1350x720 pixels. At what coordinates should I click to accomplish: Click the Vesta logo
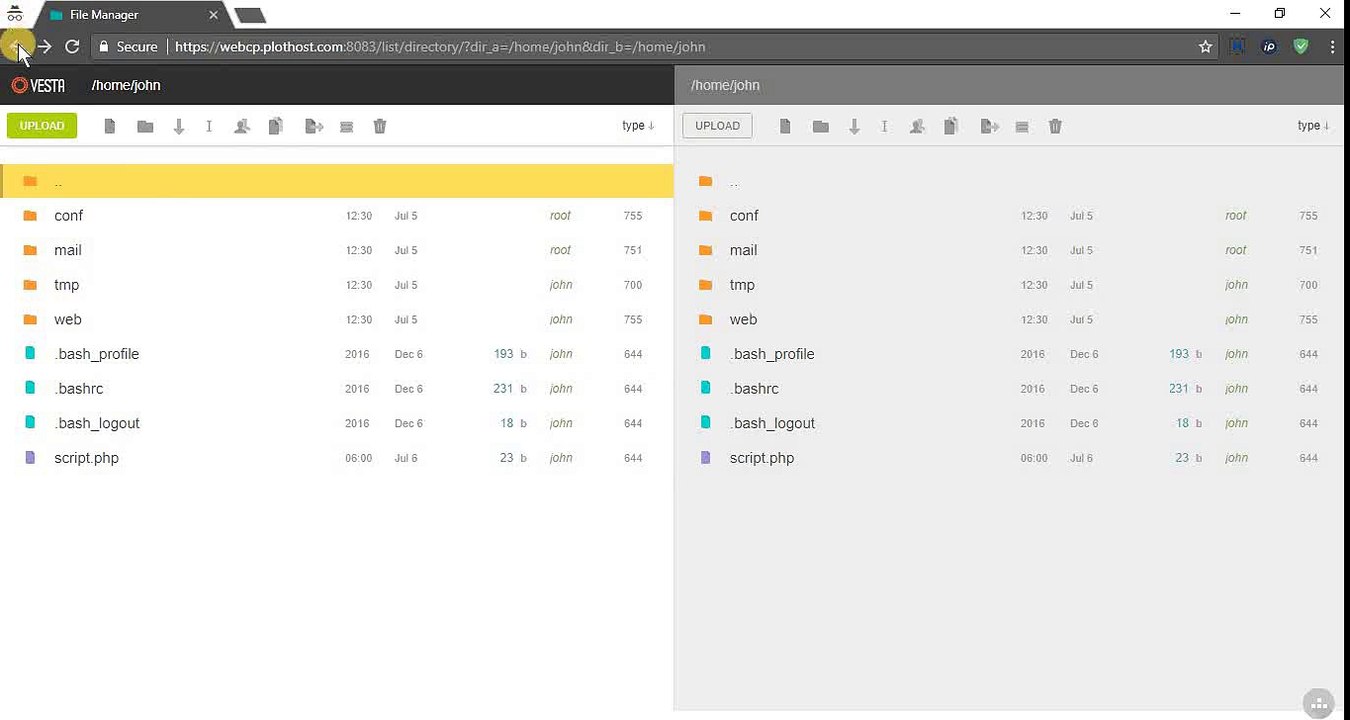(x=38, y=85)
